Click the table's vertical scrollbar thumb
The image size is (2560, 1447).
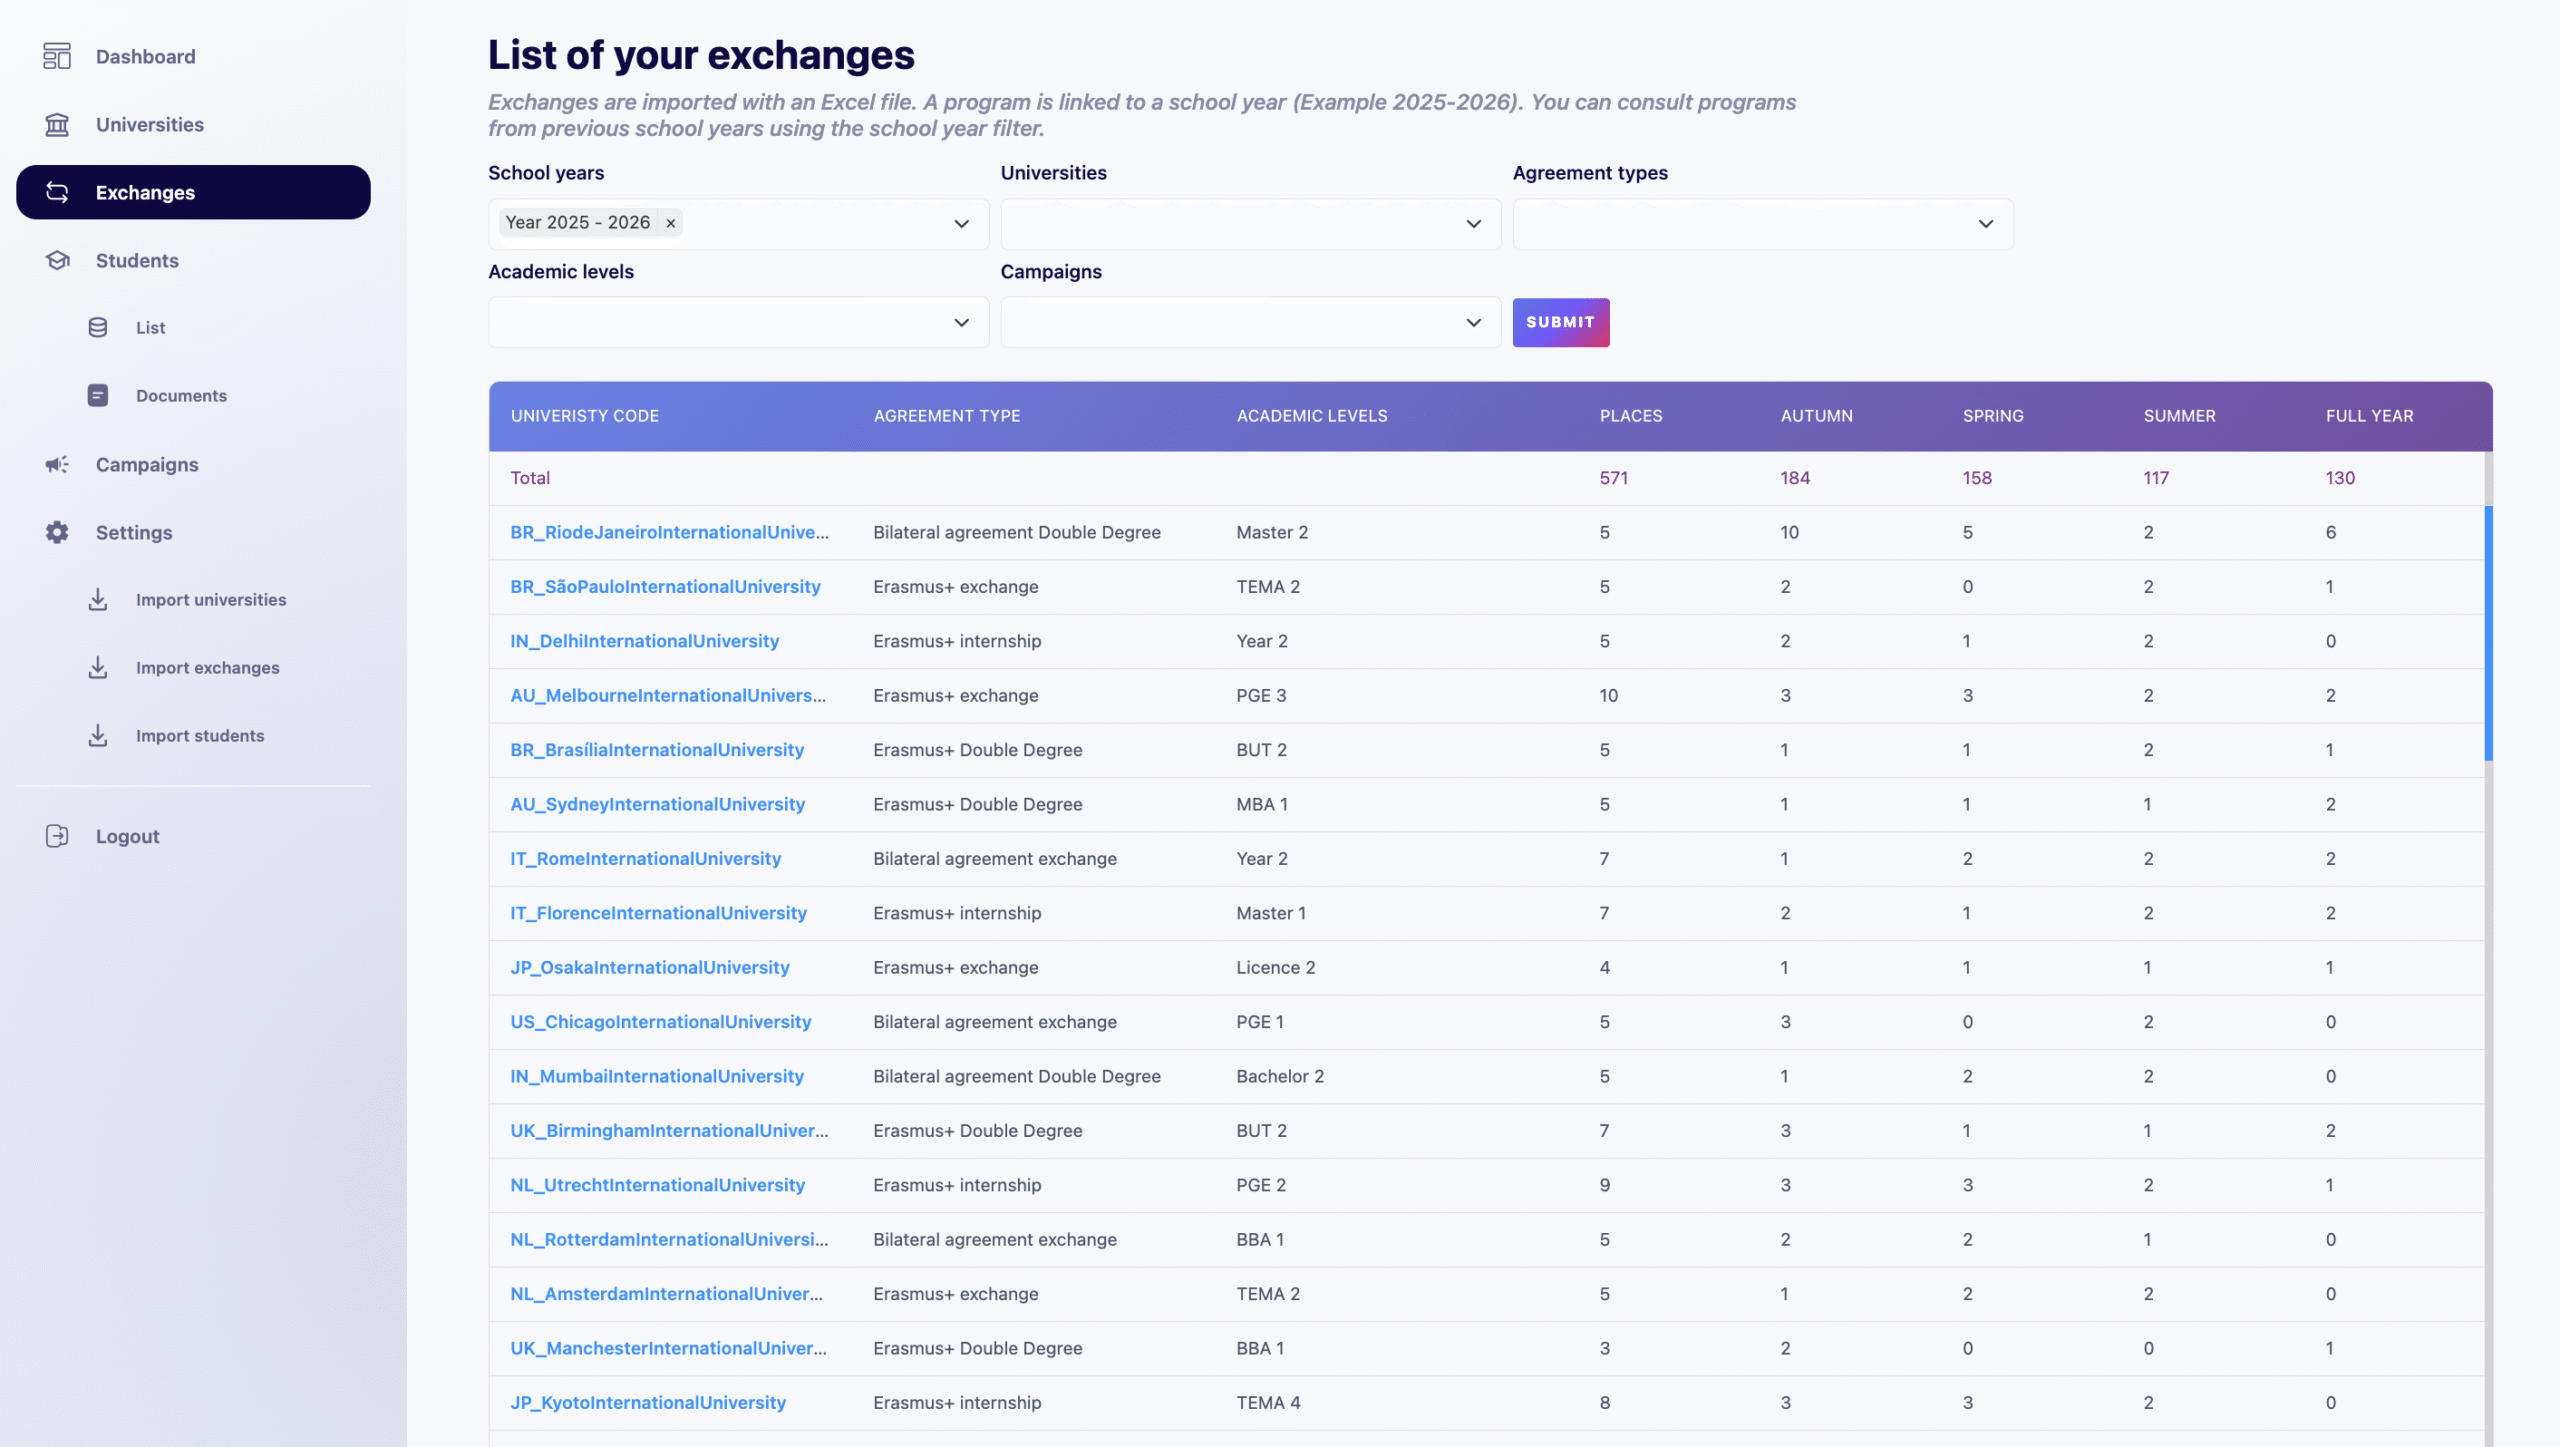(2488, 632)
